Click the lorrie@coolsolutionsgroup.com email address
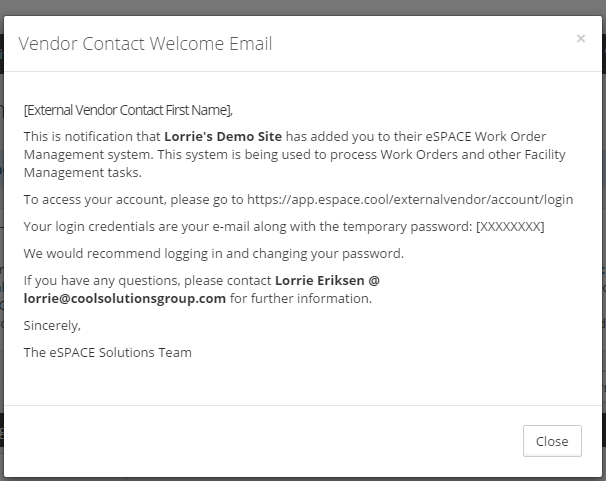Image resolution: width=606 pixels, height=481 pixels. (125, 298)
